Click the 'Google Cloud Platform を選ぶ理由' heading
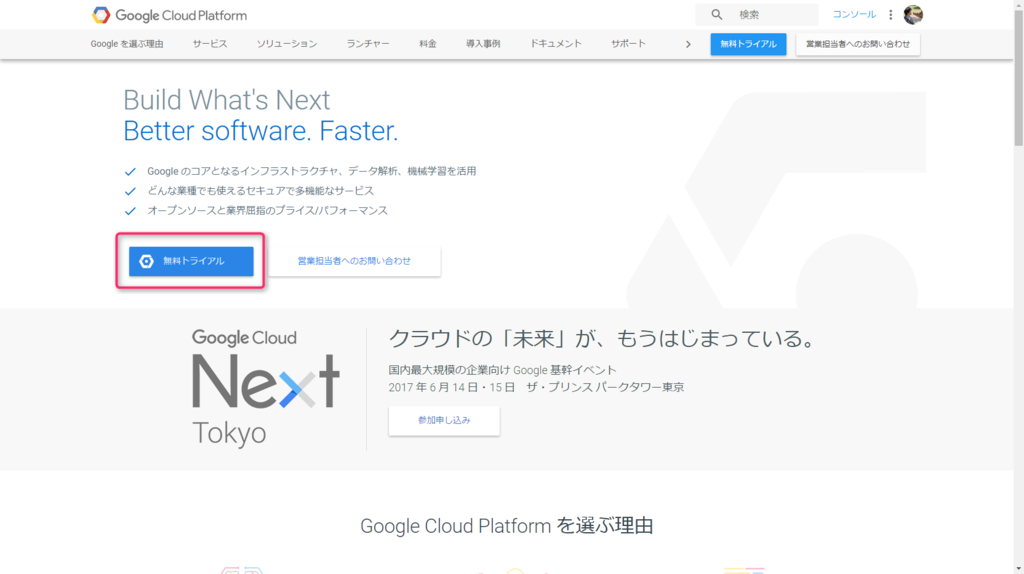 click(x=506, y=526)
